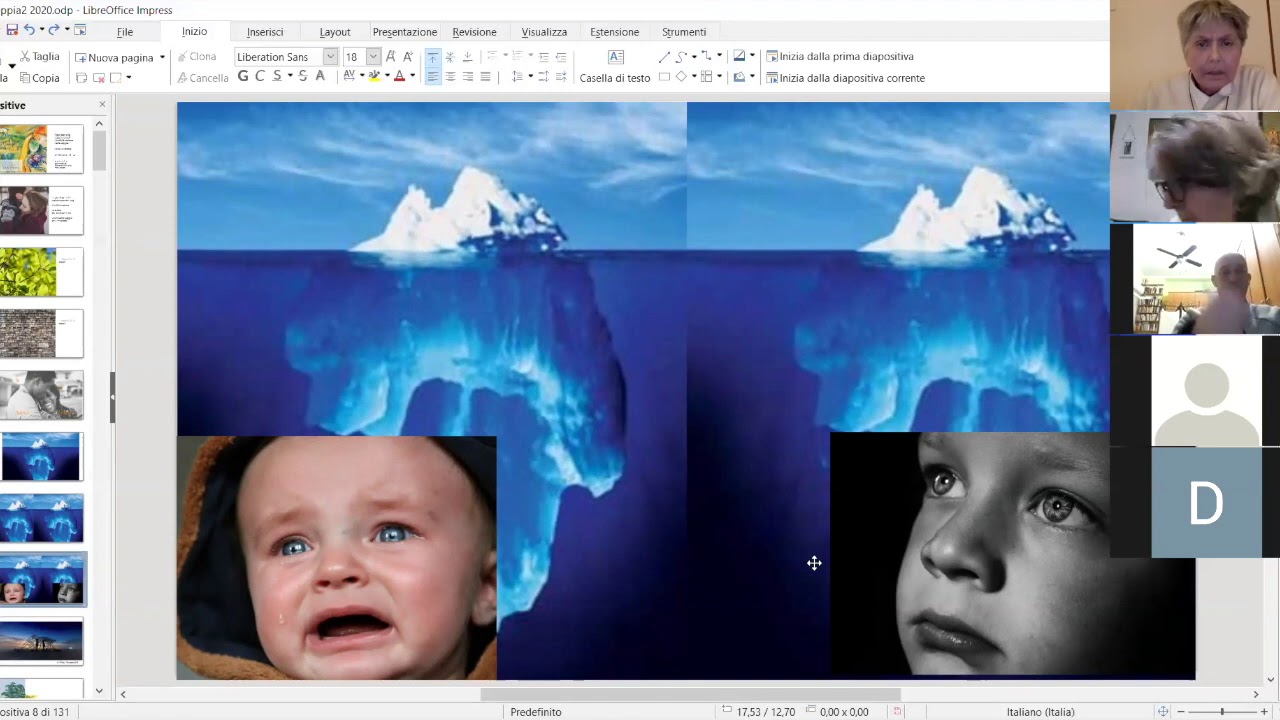Zoom out with the minus button
The height and width of the screenshot is (720, 1280).
tap(1179, 712)
